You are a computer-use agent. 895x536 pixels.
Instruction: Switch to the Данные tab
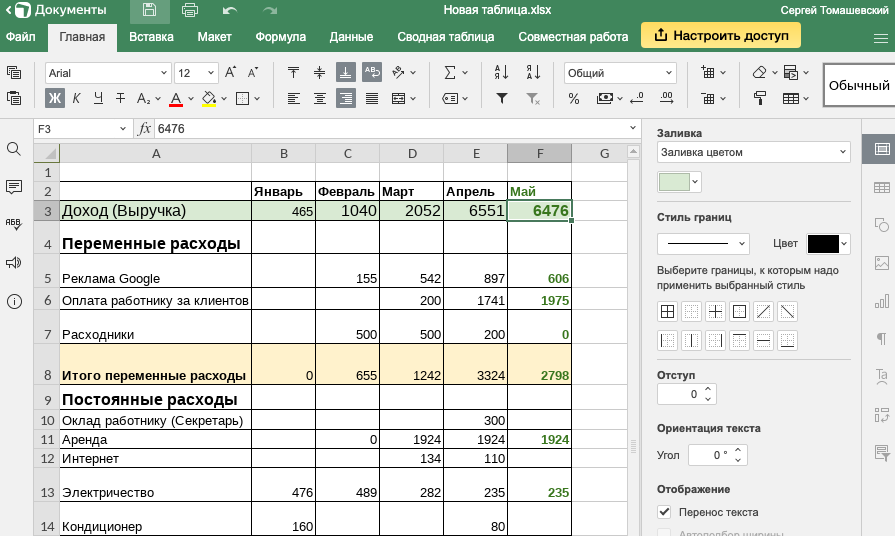[351, 37]
